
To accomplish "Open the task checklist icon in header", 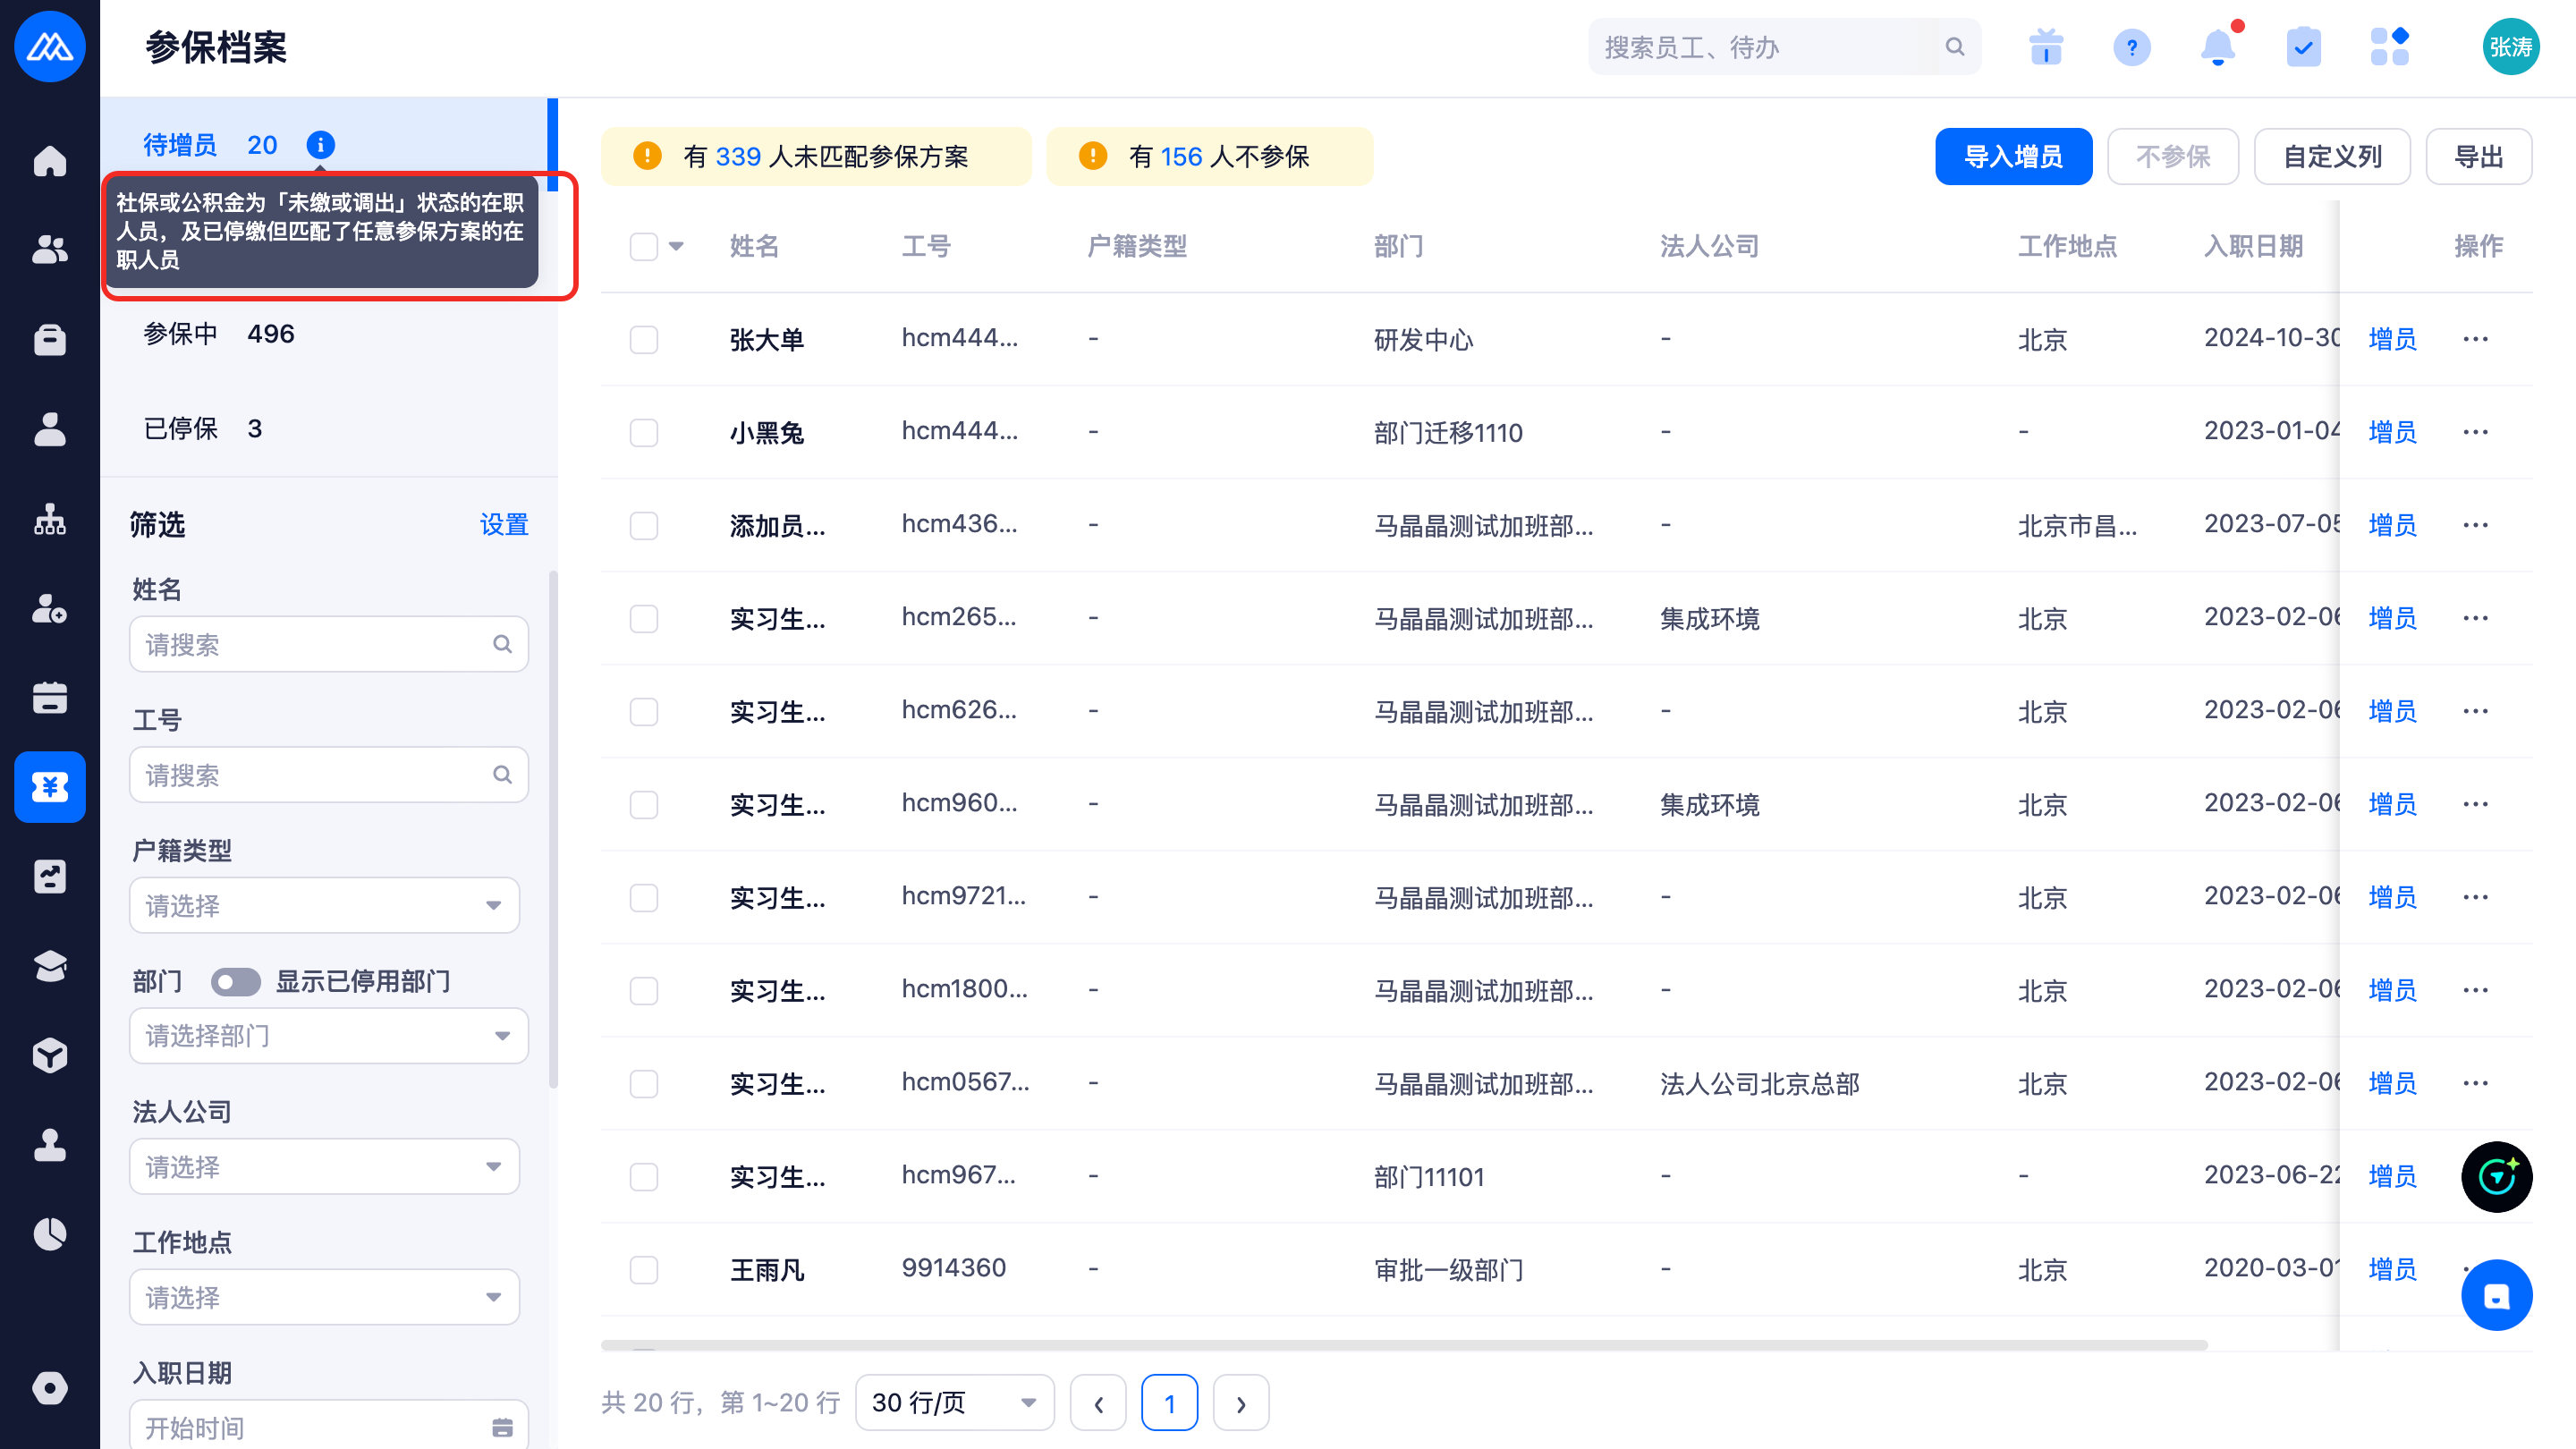I will pyautogui.click(x=2303, y=47).
